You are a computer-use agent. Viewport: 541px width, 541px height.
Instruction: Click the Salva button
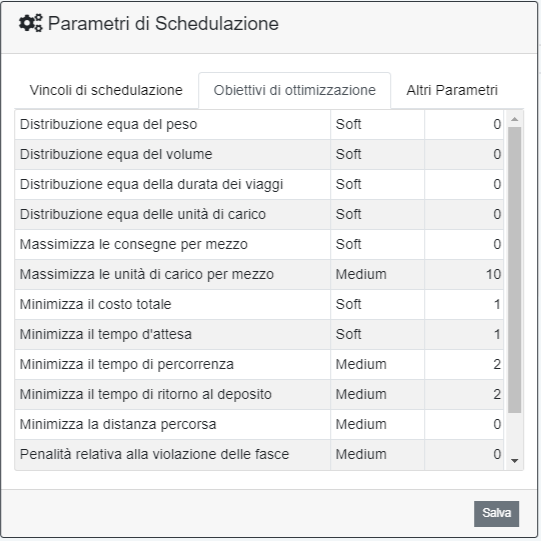496,513
